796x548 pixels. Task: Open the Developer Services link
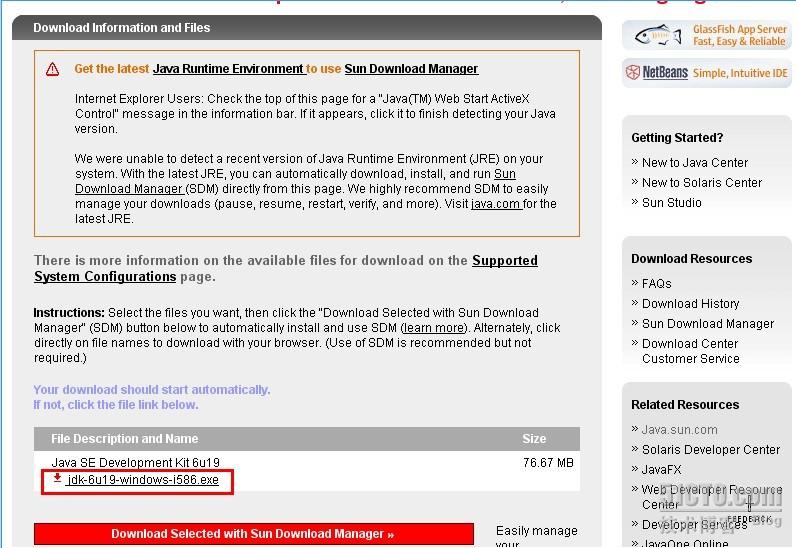click(694, 524)
